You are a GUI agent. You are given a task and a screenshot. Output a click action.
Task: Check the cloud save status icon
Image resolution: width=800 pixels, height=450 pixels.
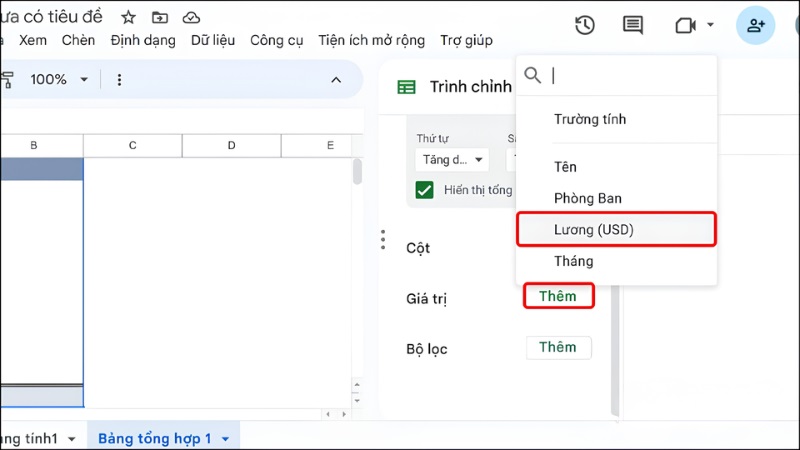tap(191, 18)
